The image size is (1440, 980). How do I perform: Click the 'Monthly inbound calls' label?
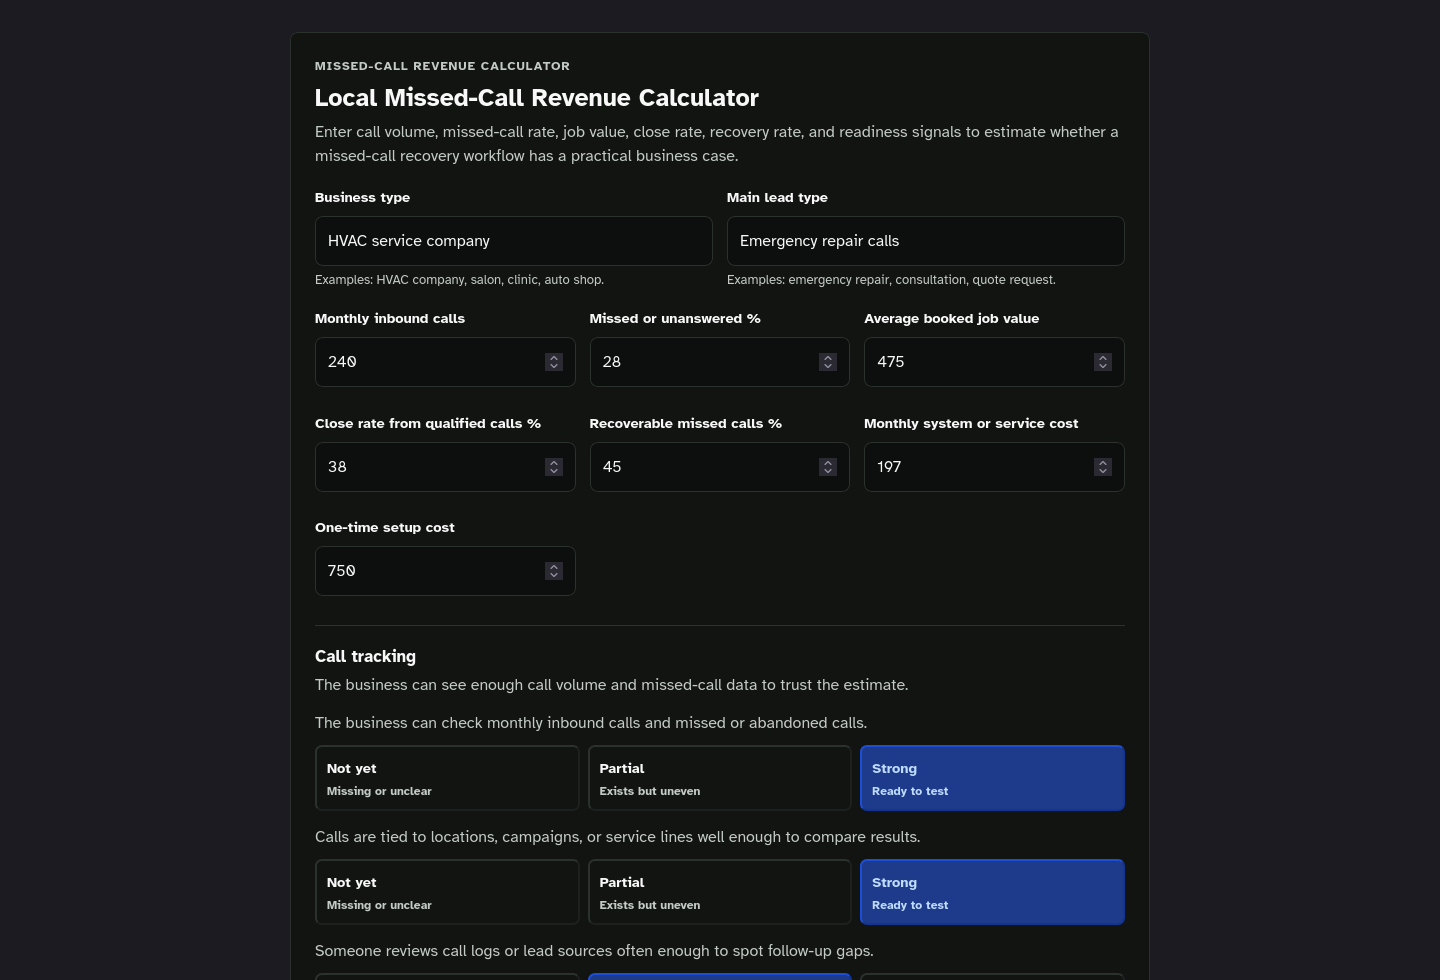point(390,319)
